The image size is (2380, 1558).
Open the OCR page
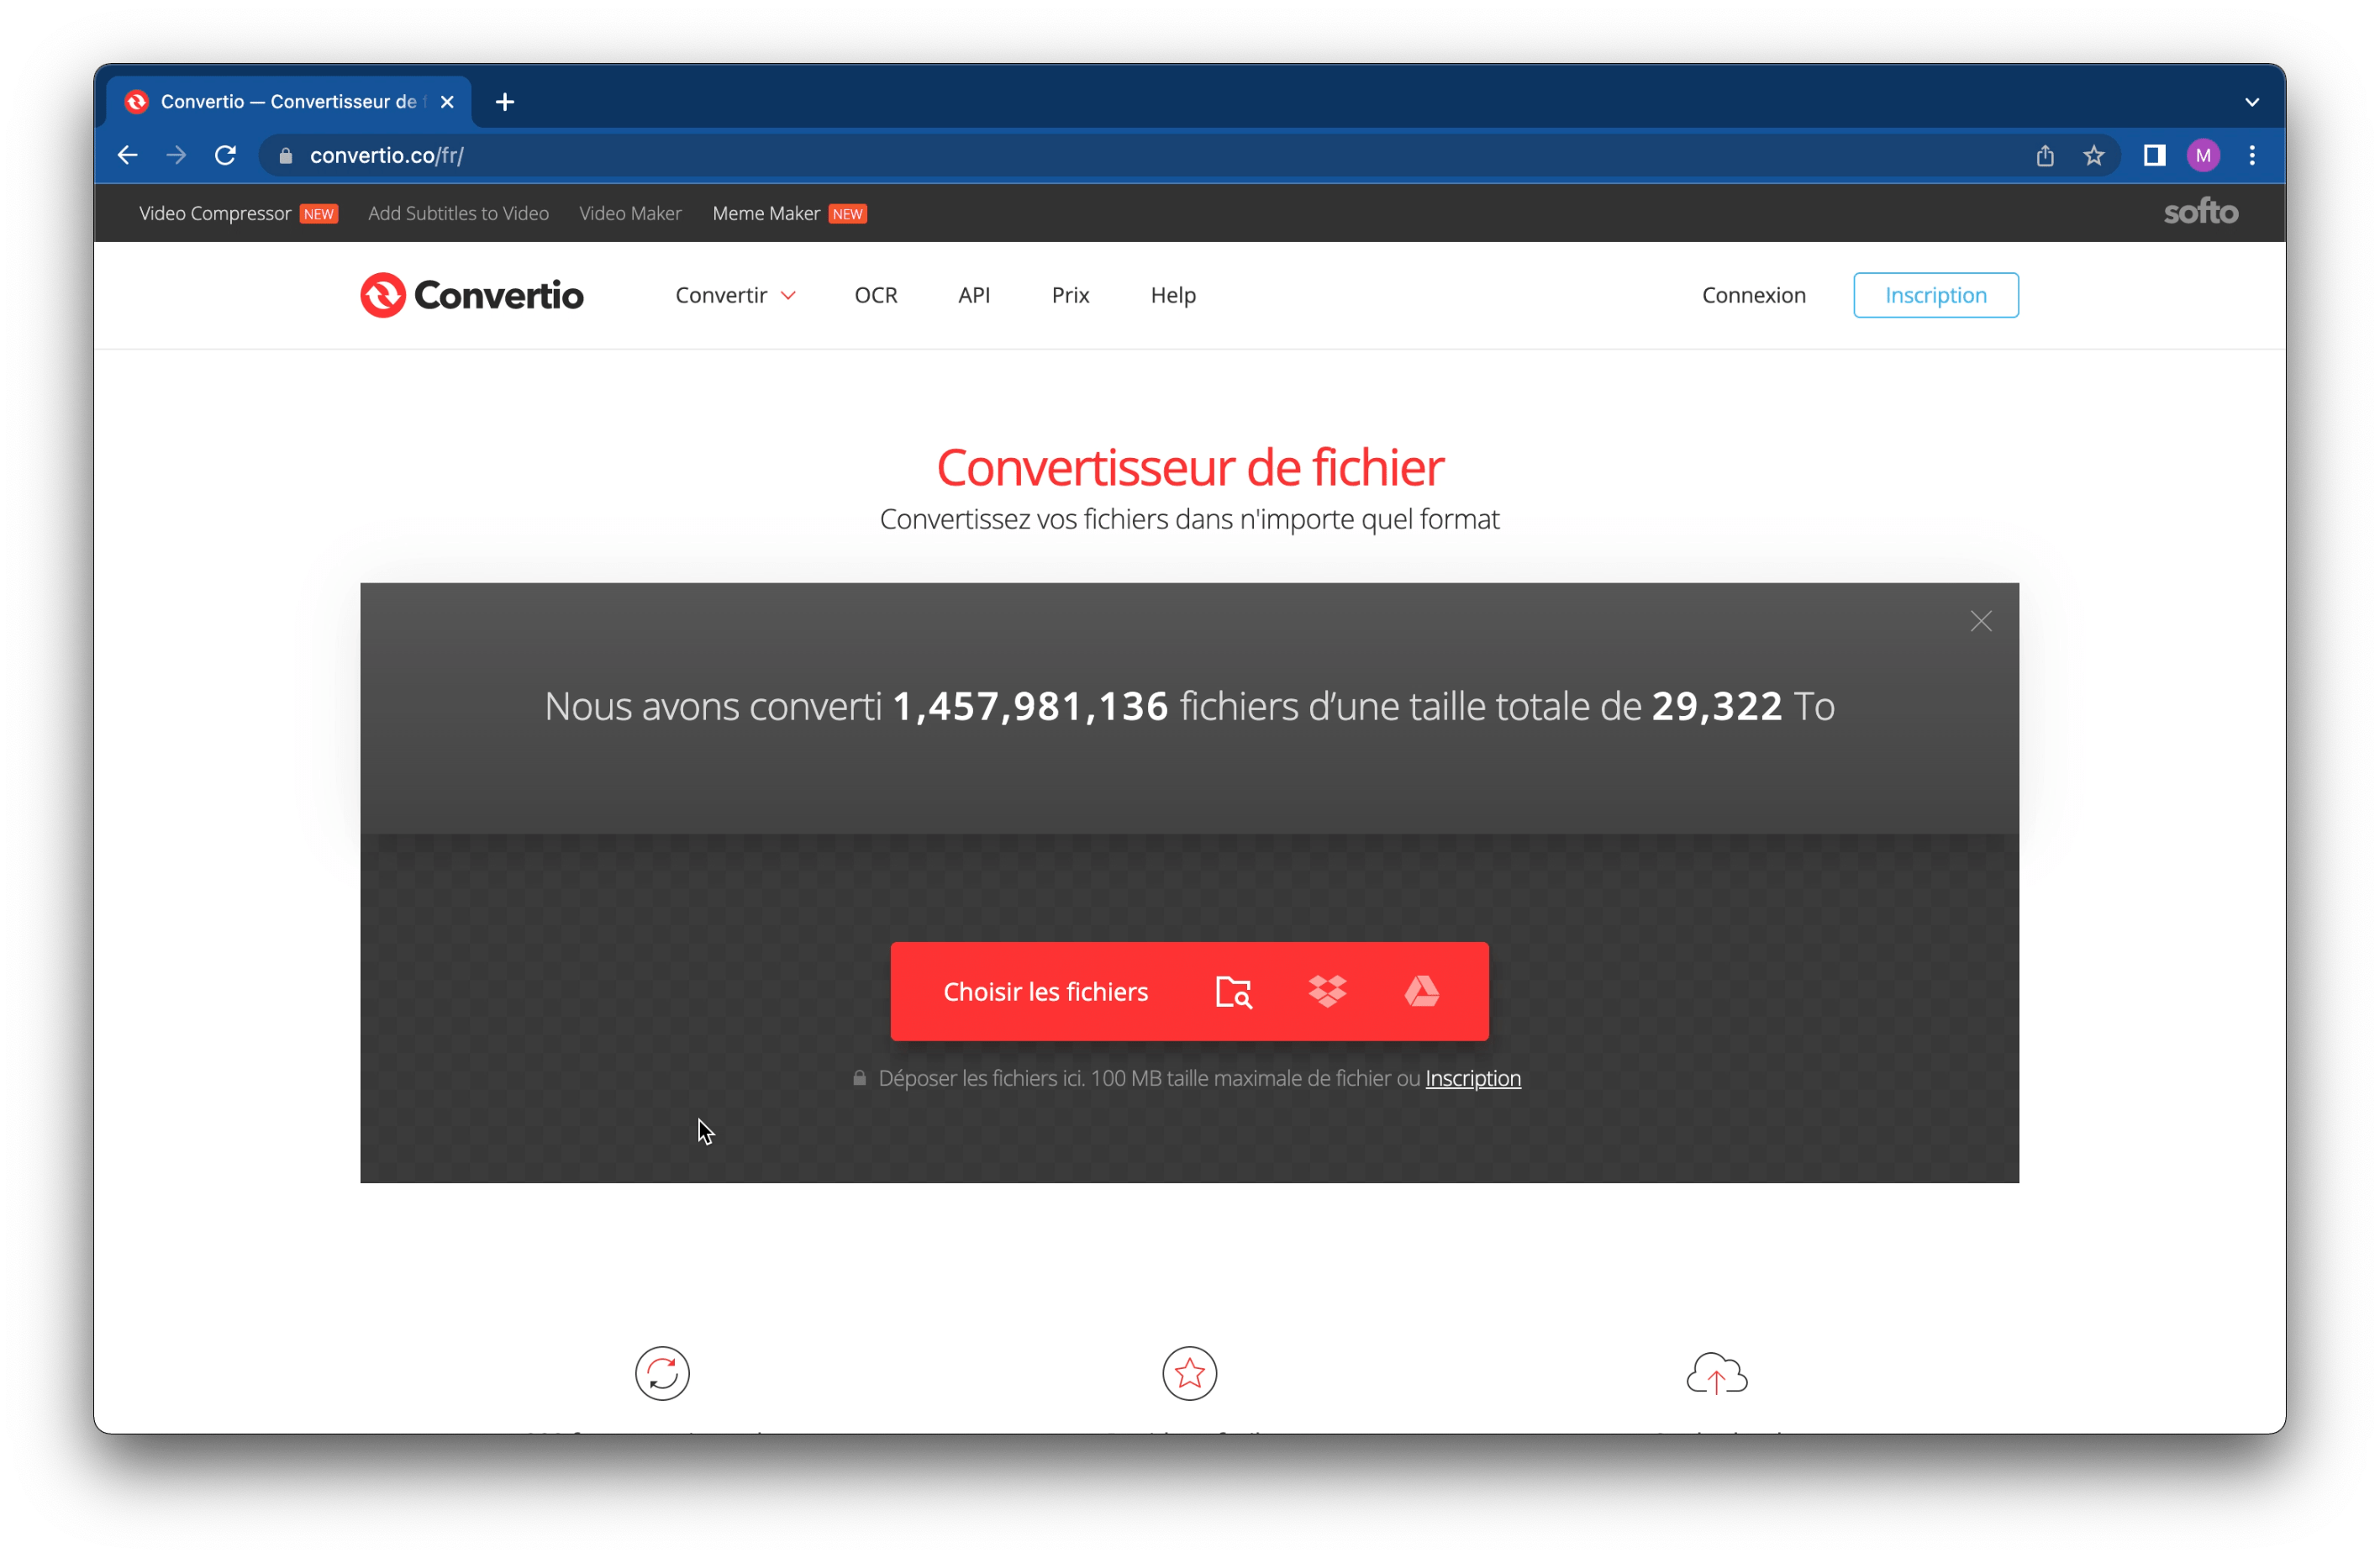pos(876,295)
